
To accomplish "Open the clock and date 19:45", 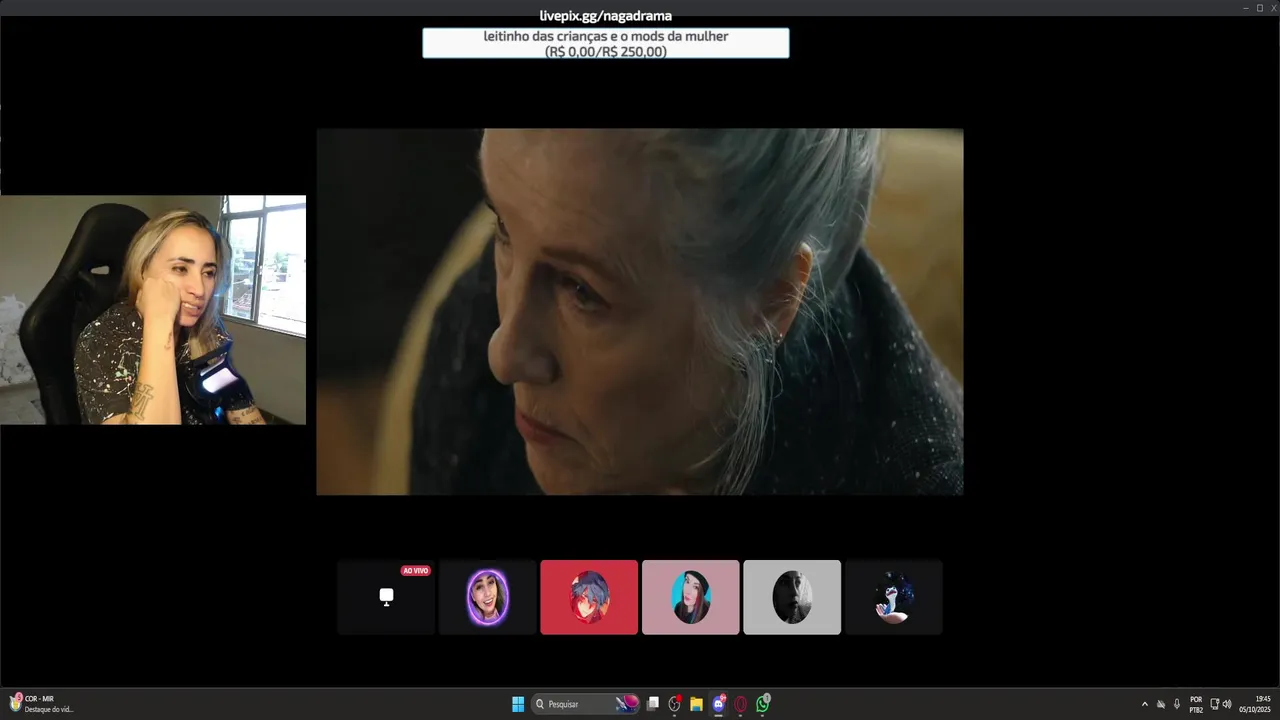I will click(1255, 704).
